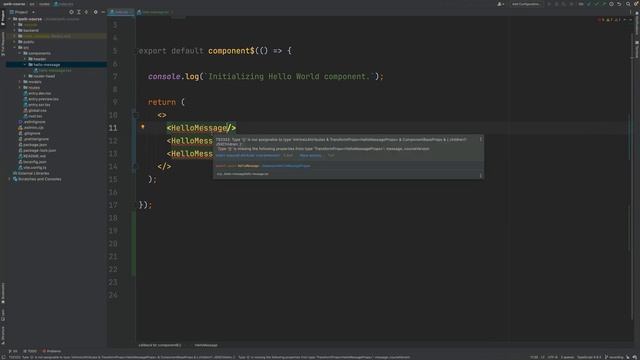Click the Debug bug icon in toolbar
Viewport: 640px width, 360px height.
pos(556,4)
